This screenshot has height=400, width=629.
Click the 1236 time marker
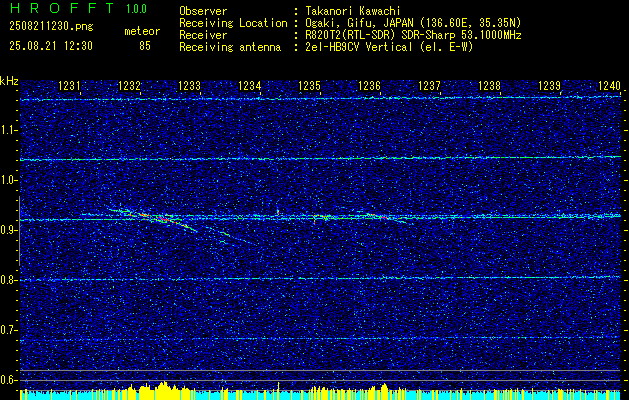pyautogui.click(x=369, y=86)
